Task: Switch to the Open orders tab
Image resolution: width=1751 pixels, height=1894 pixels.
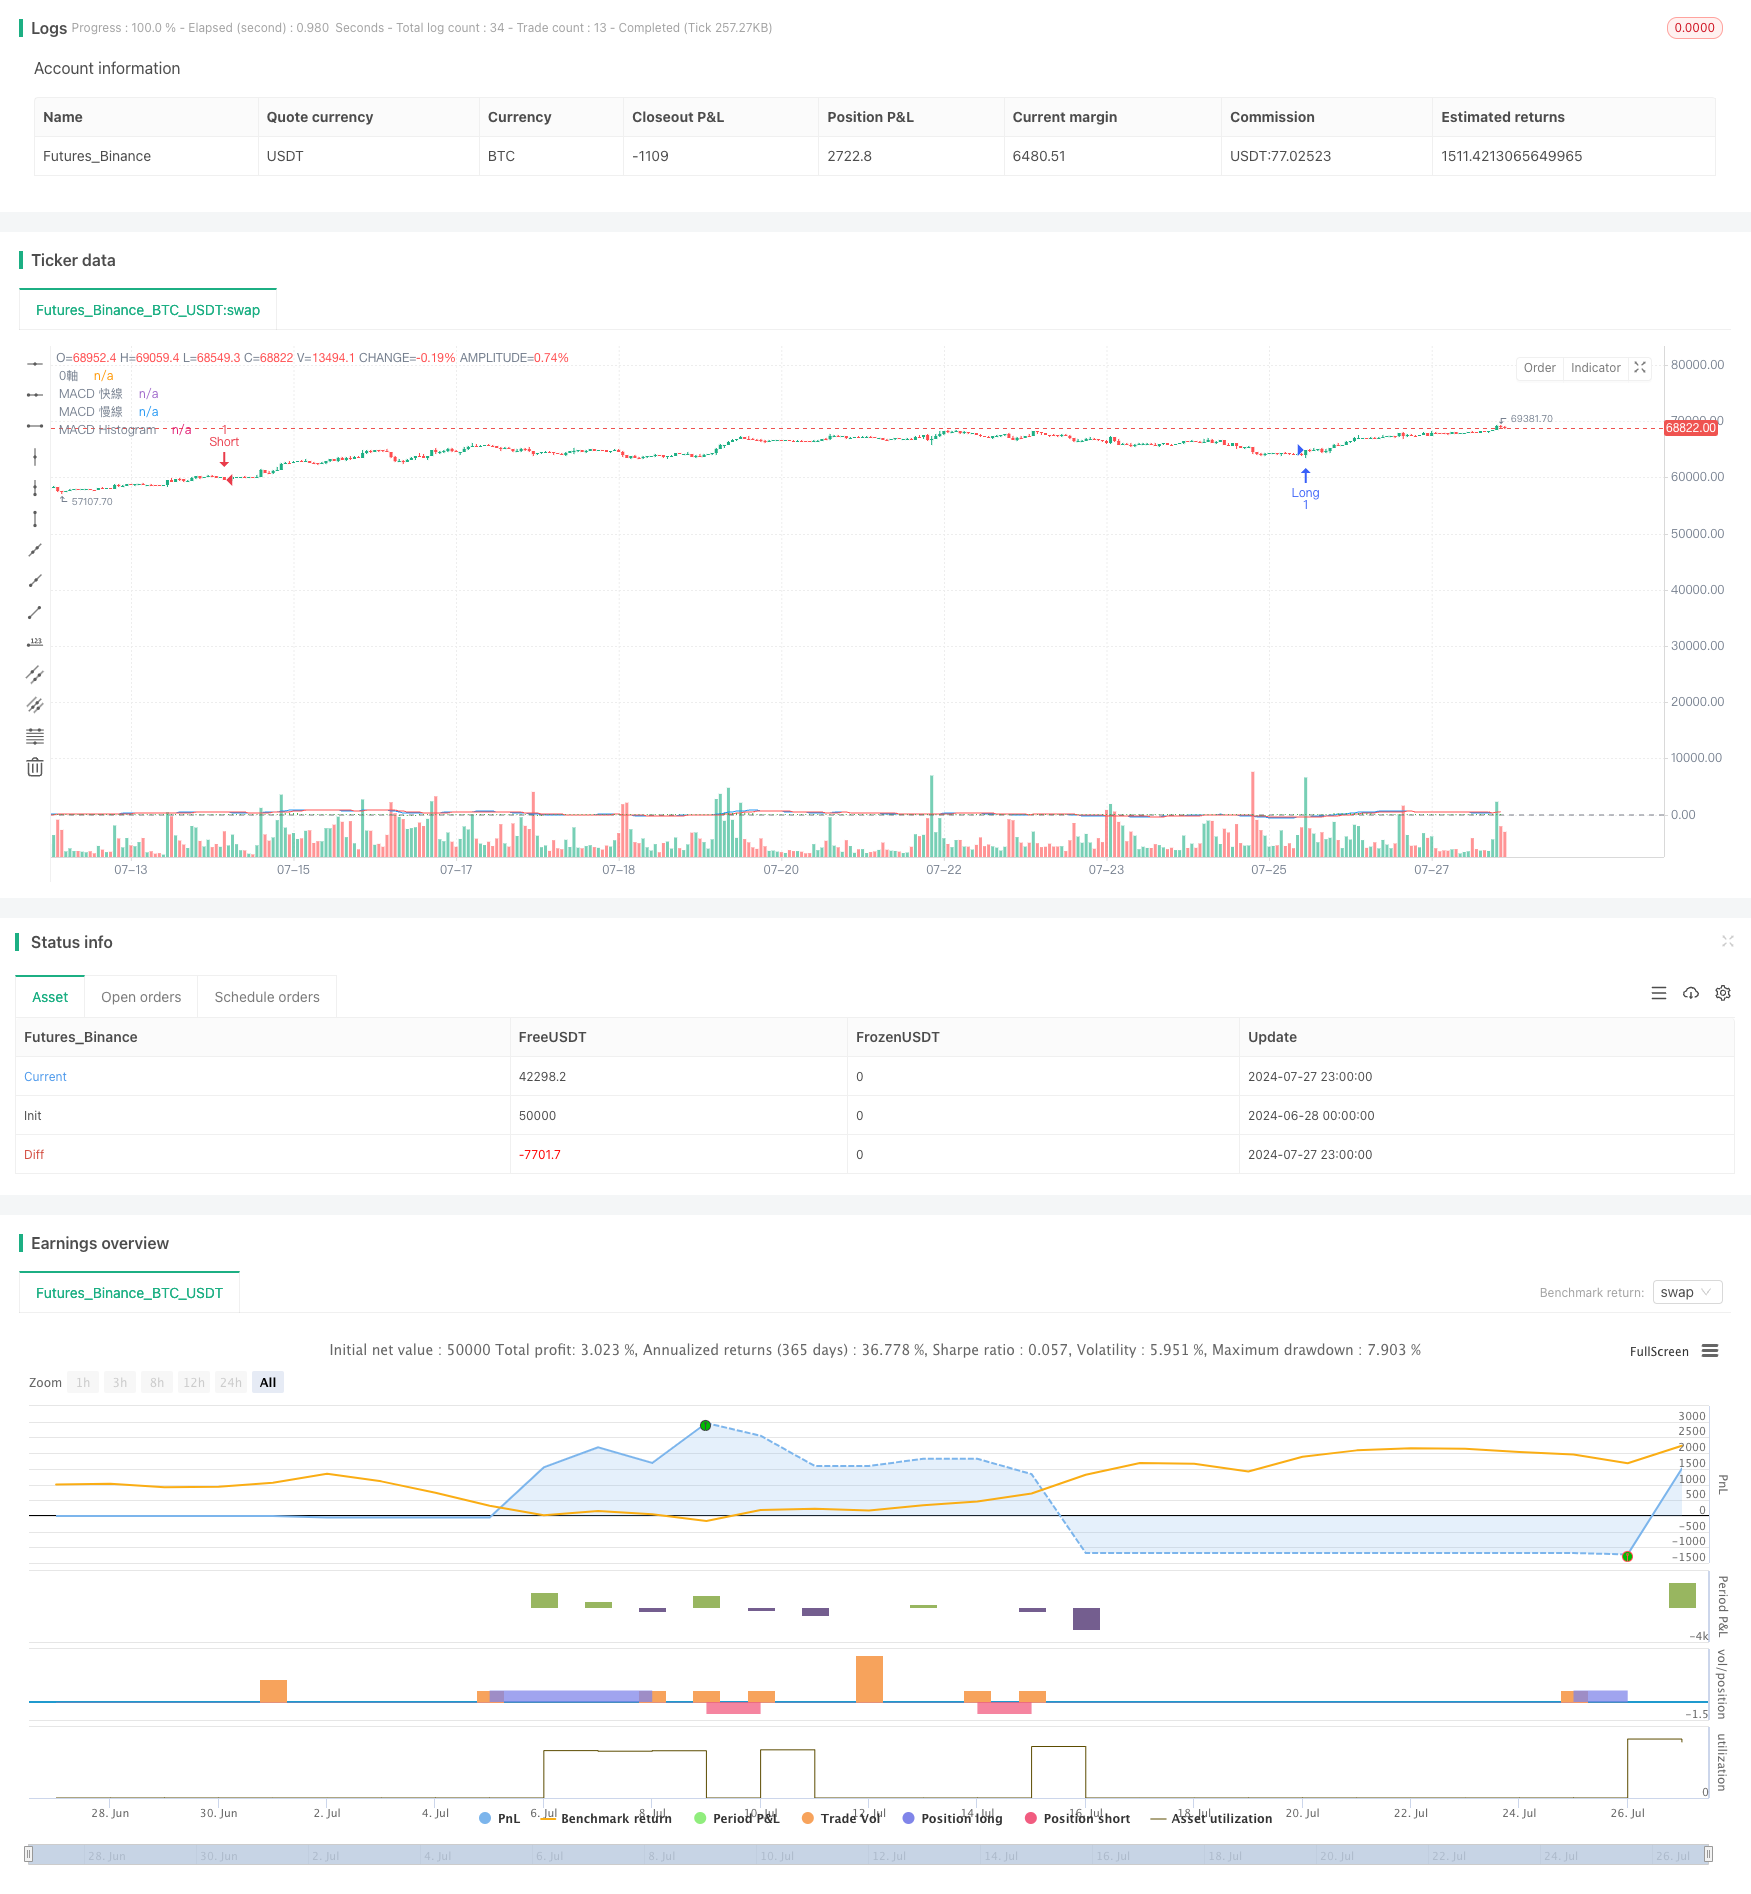Action: pos(141,997)
